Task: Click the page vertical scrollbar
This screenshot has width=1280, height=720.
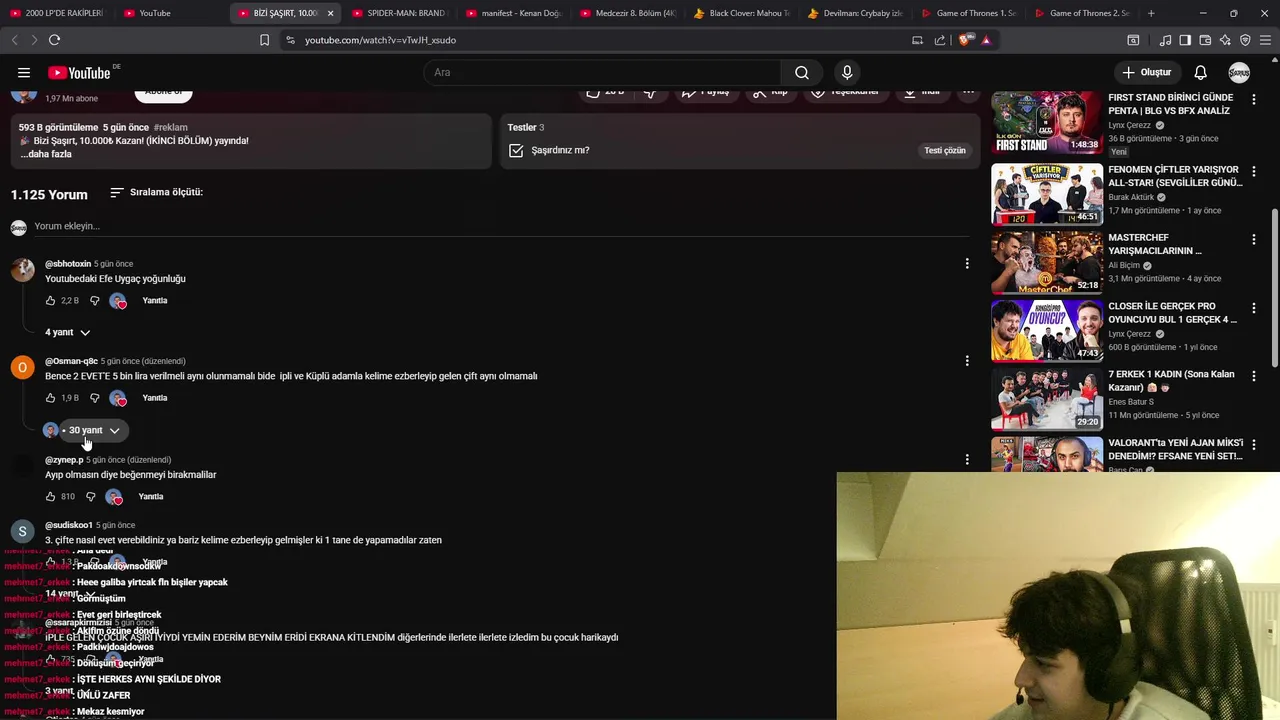Action: pos(1274,290)
